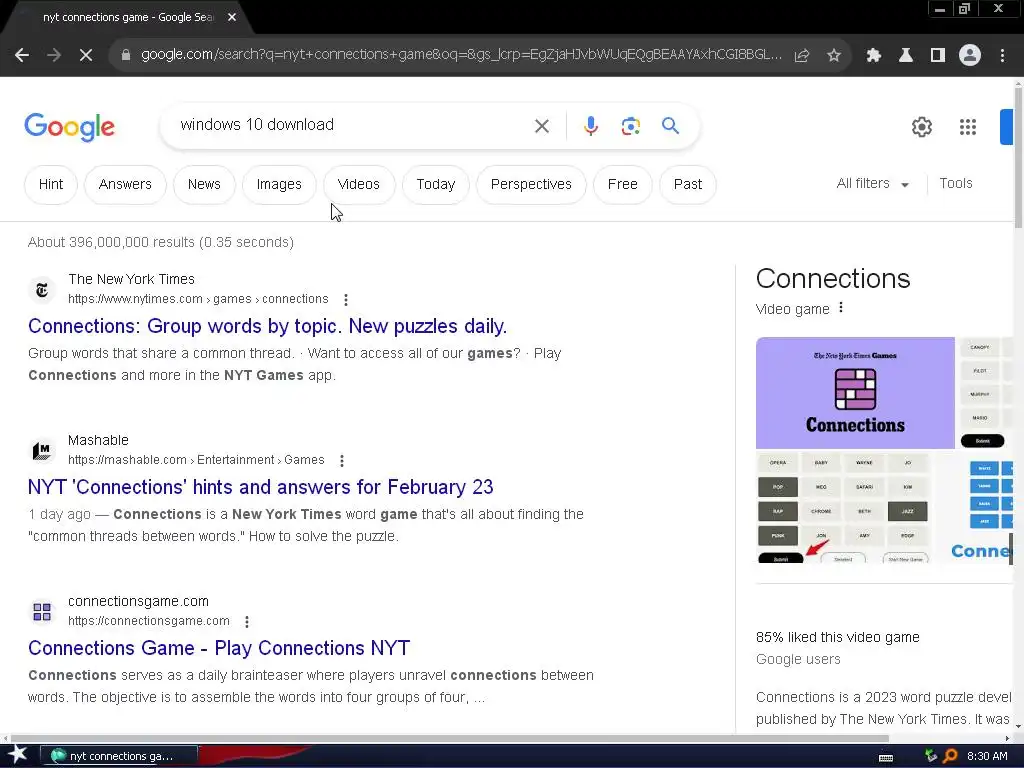Open the taskbar start star button
The width and height of the screenshot is (1024, 768).
point(17,755)
